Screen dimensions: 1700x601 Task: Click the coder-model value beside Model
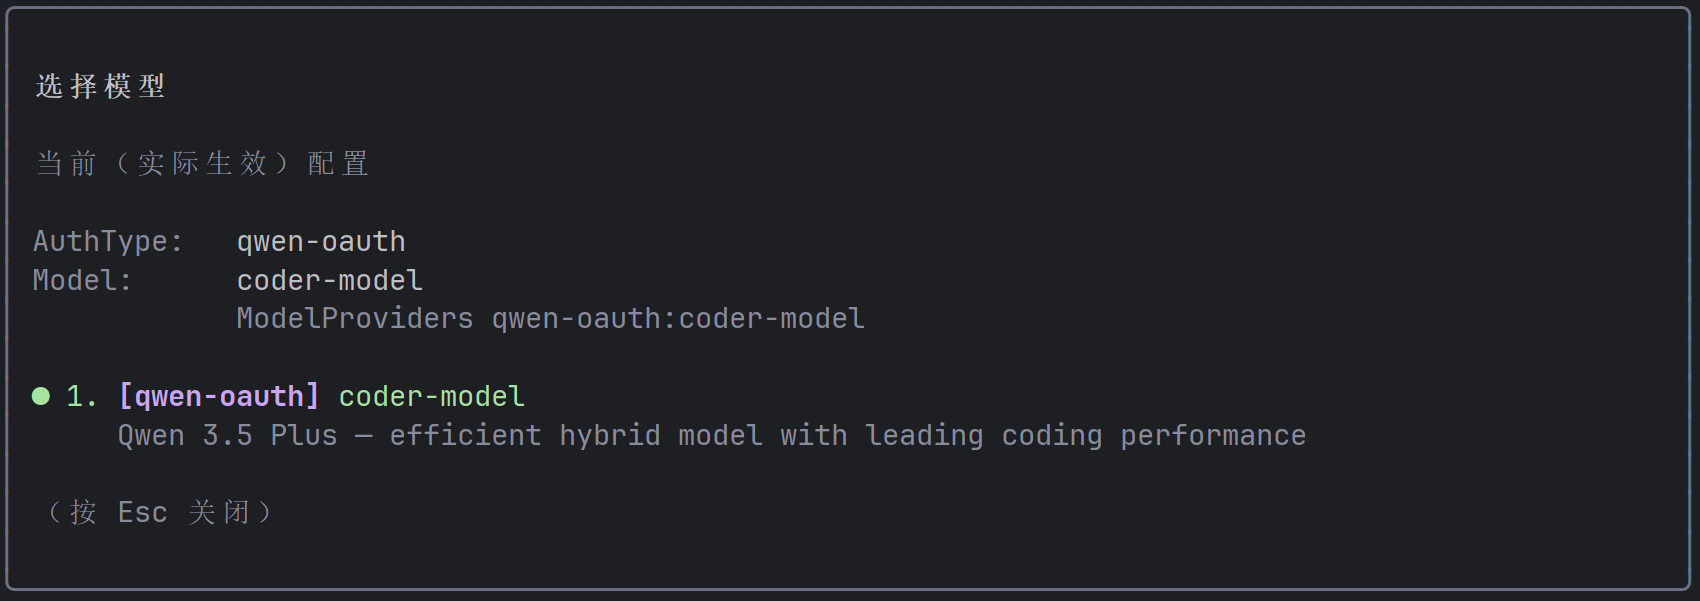point(330,280)
